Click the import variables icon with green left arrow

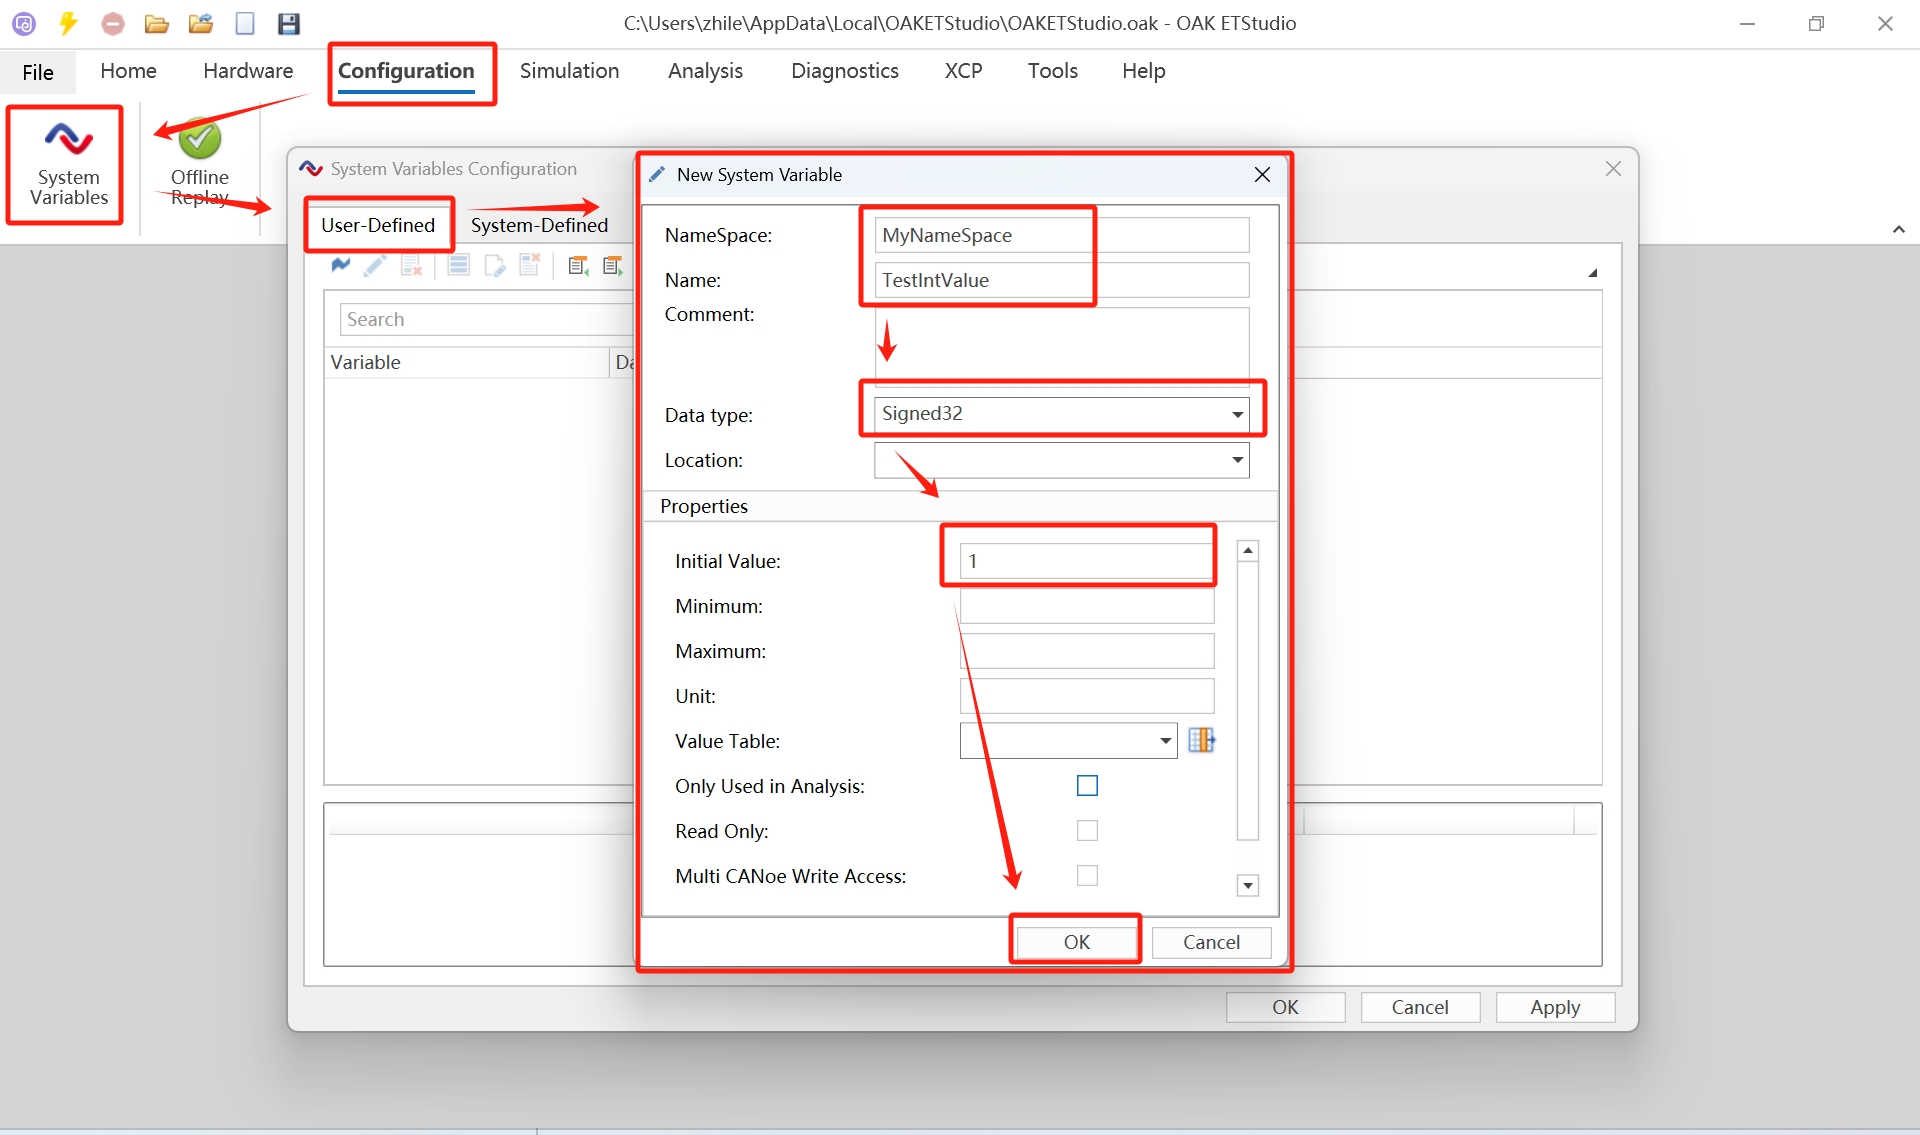tap(578, 266)
